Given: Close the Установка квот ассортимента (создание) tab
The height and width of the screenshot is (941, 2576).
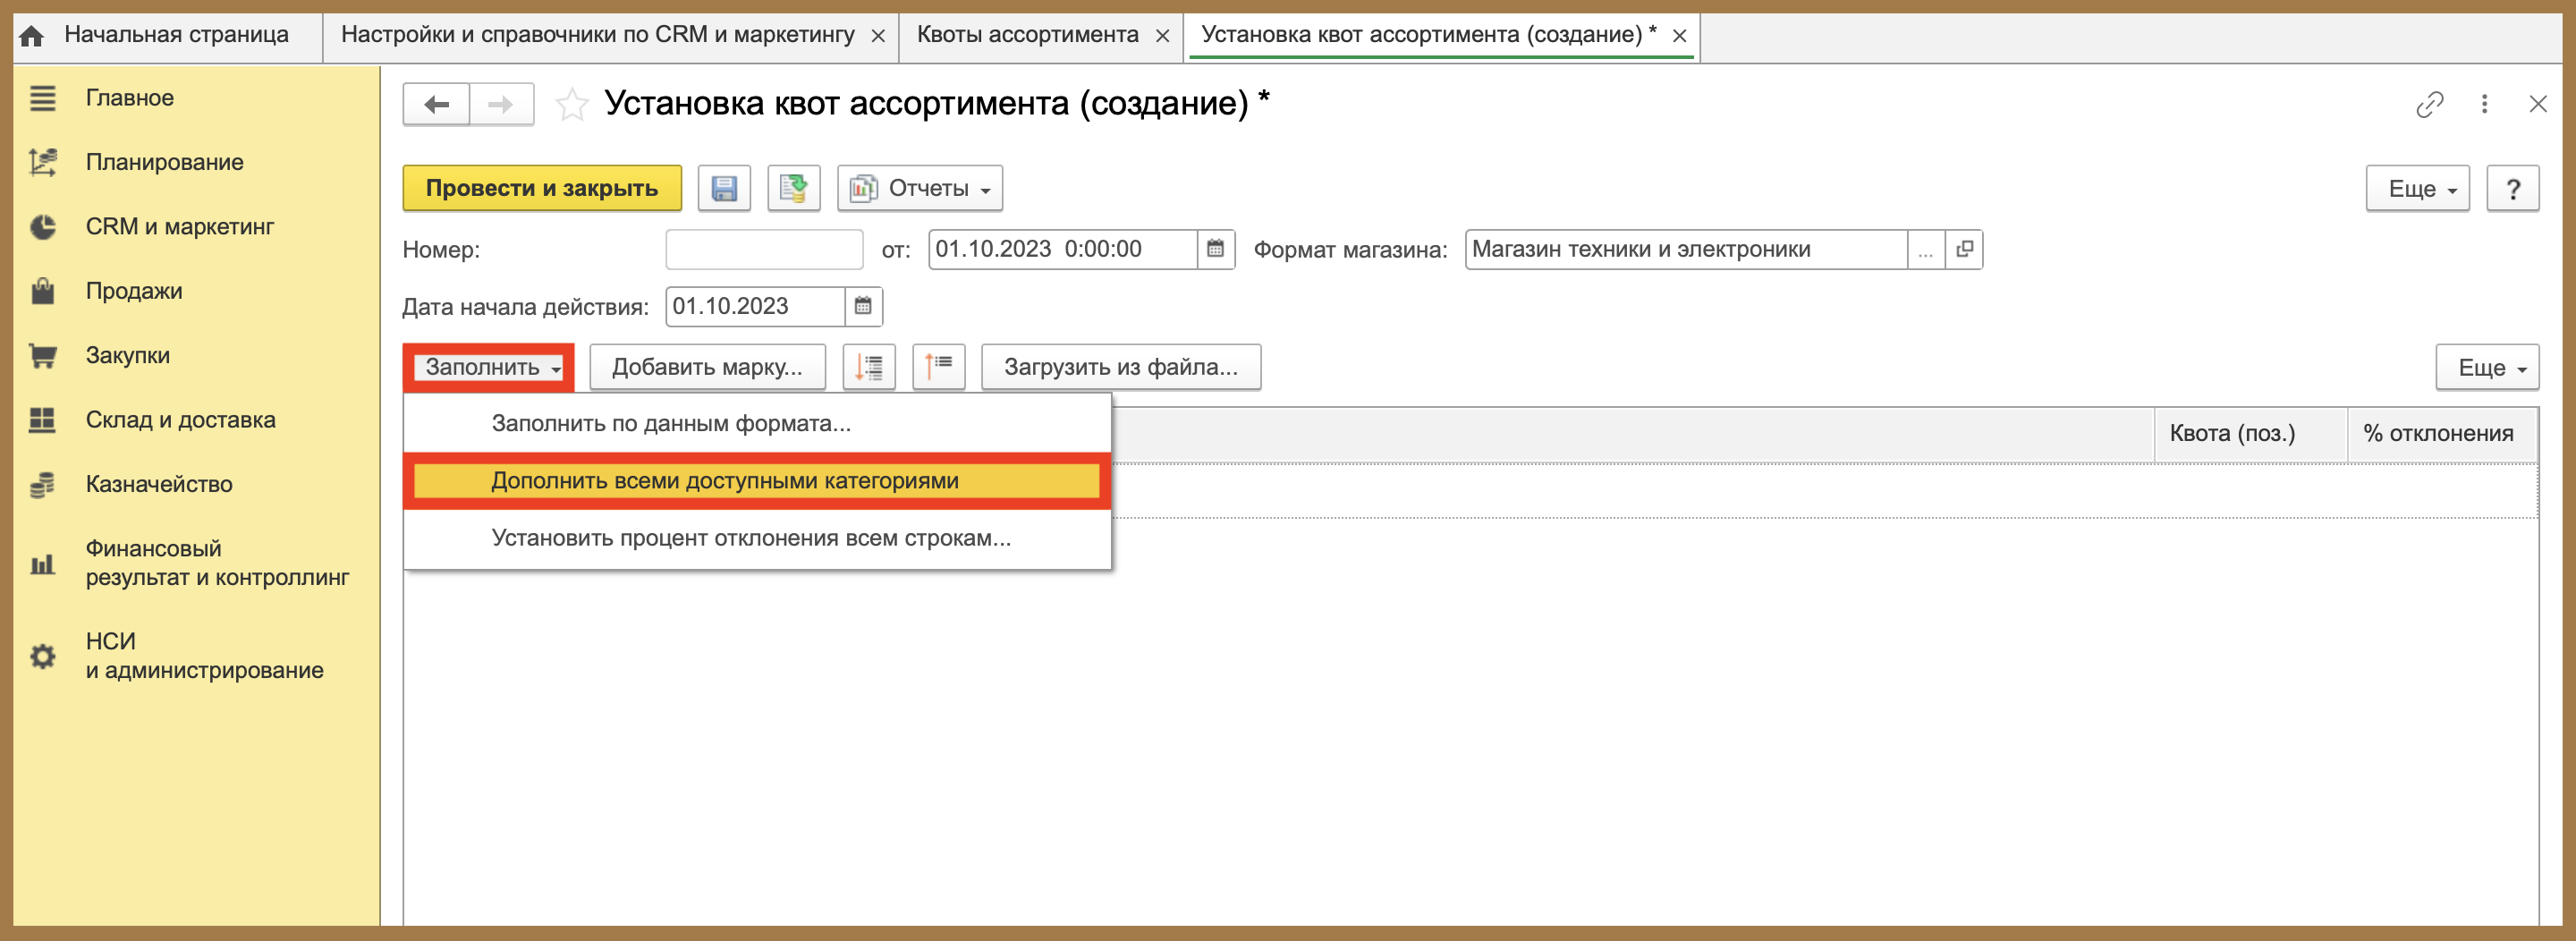Looking at the screenshot, I should [x=1680, y=36].
